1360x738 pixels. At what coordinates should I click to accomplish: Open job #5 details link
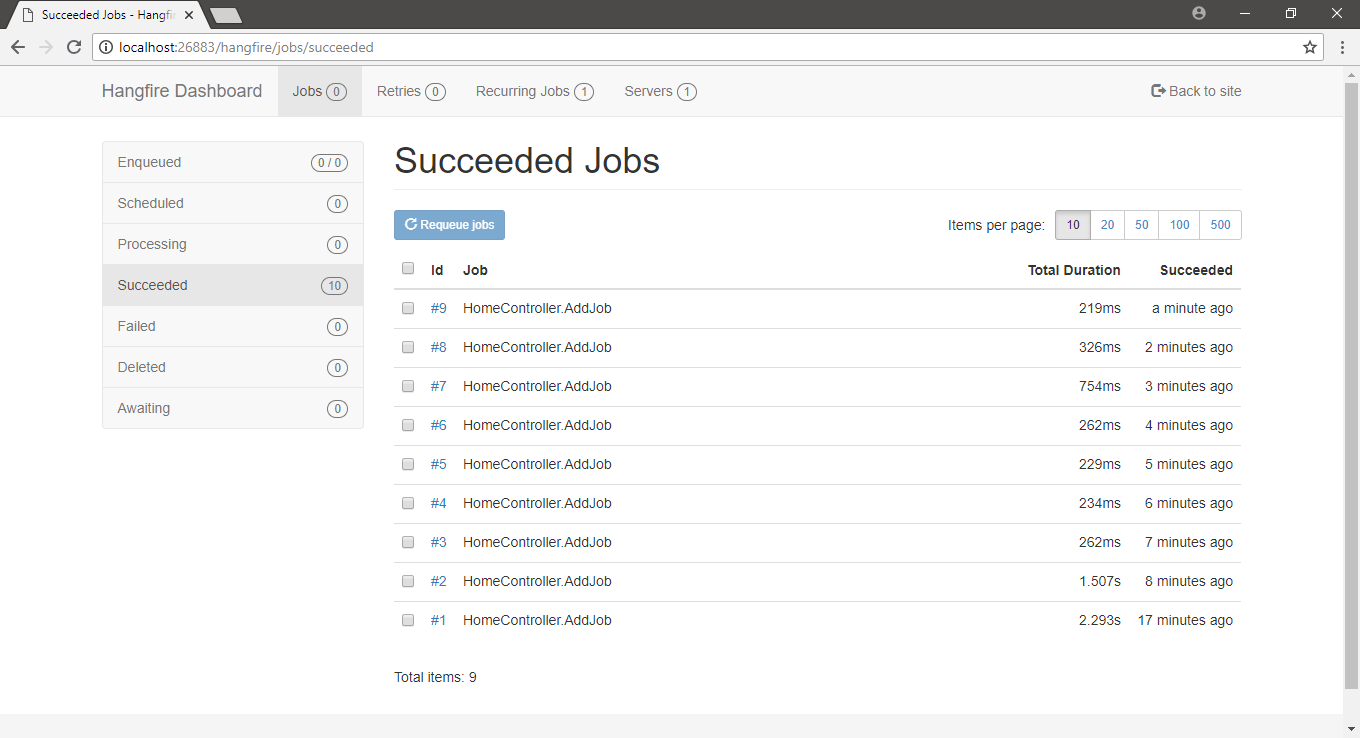coord(439,464)
